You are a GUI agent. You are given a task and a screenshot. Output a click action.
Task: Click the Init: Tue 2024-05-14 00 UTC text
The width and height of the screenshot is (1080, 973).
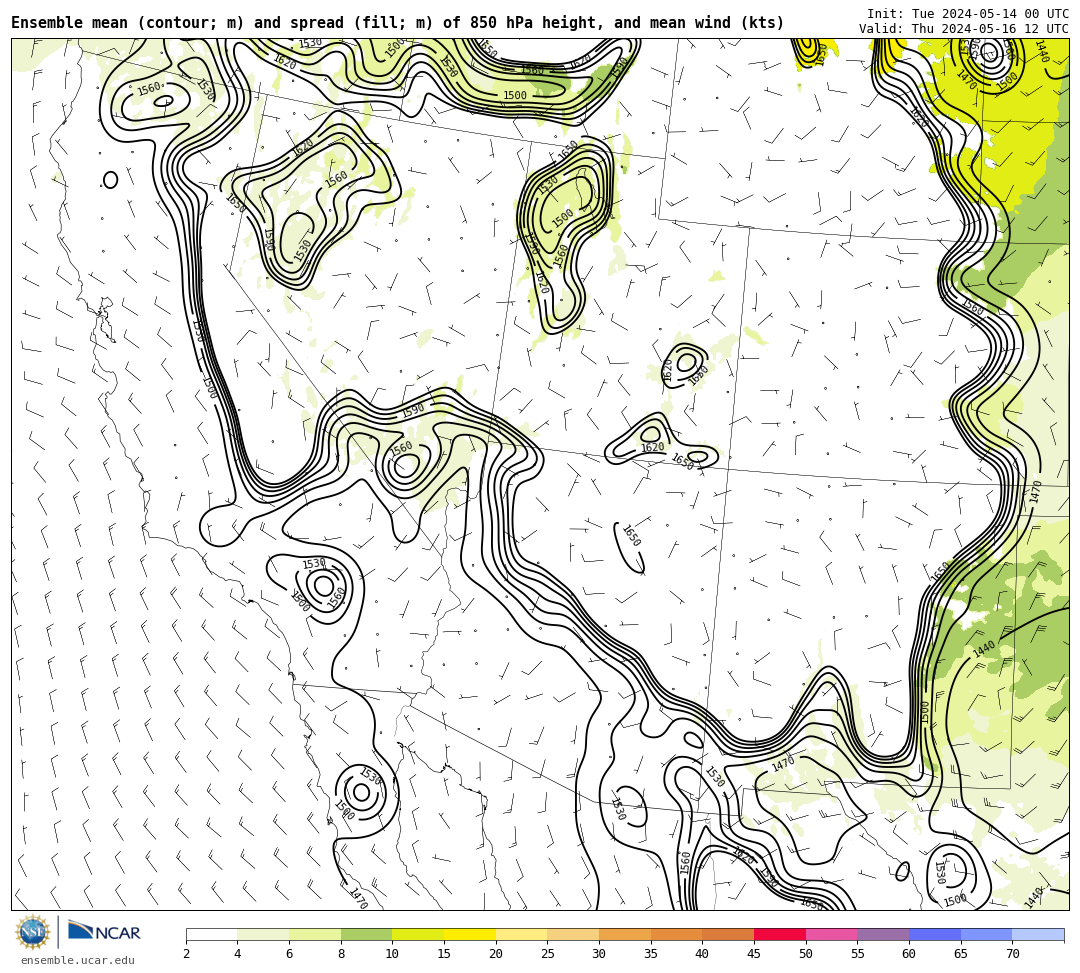(968, 14)
